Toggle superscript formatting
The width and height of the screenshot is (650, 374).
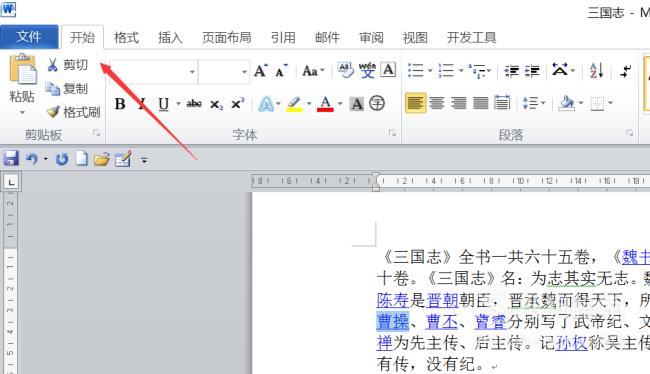tap(238, 104)
